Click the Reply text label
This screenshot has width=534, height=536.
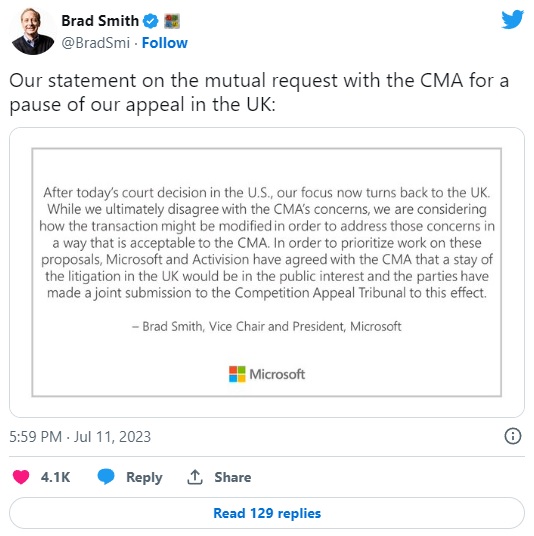coord(144,477)
